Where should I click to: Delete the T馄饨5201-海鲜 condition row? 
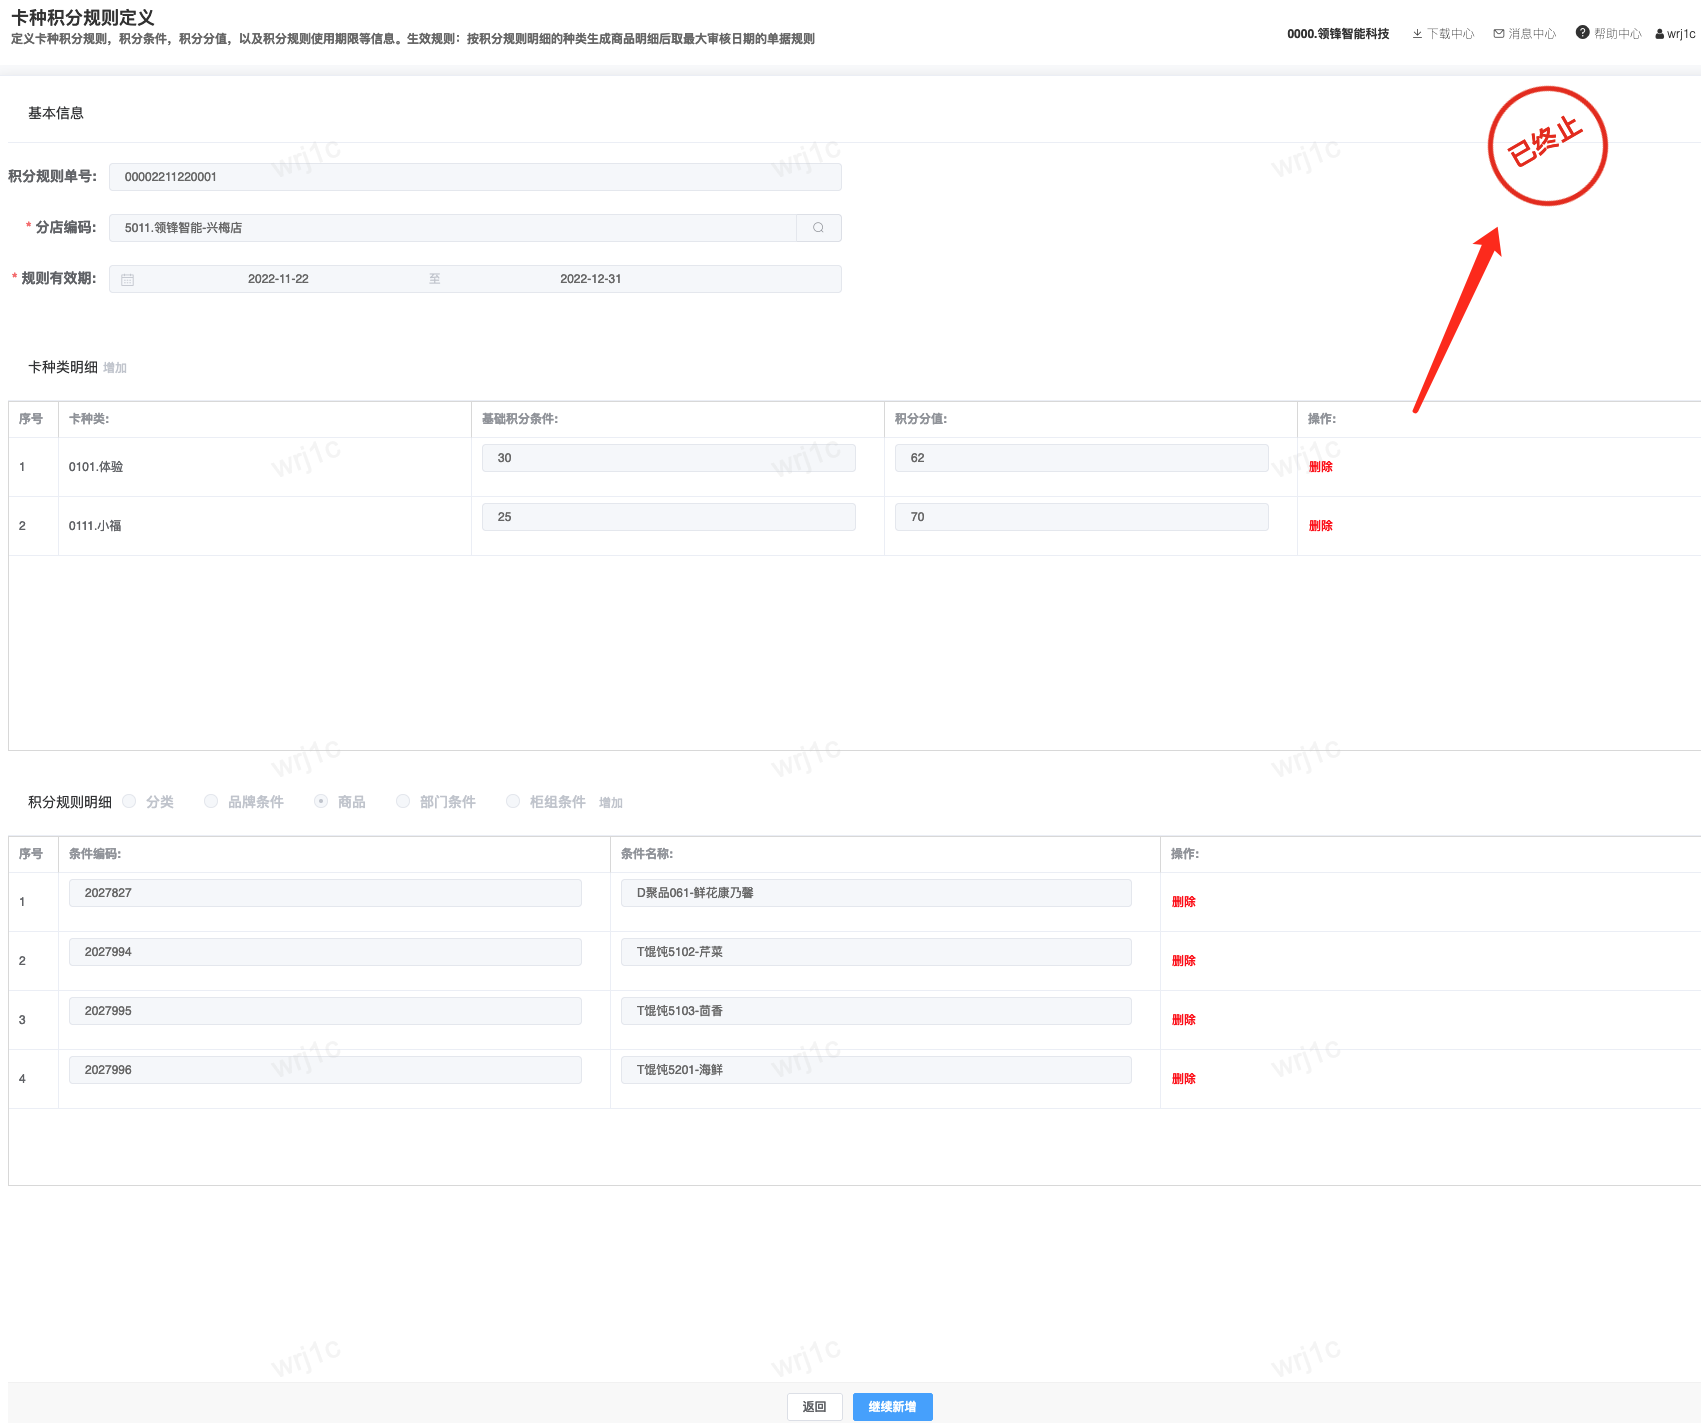point(1184,1079)
